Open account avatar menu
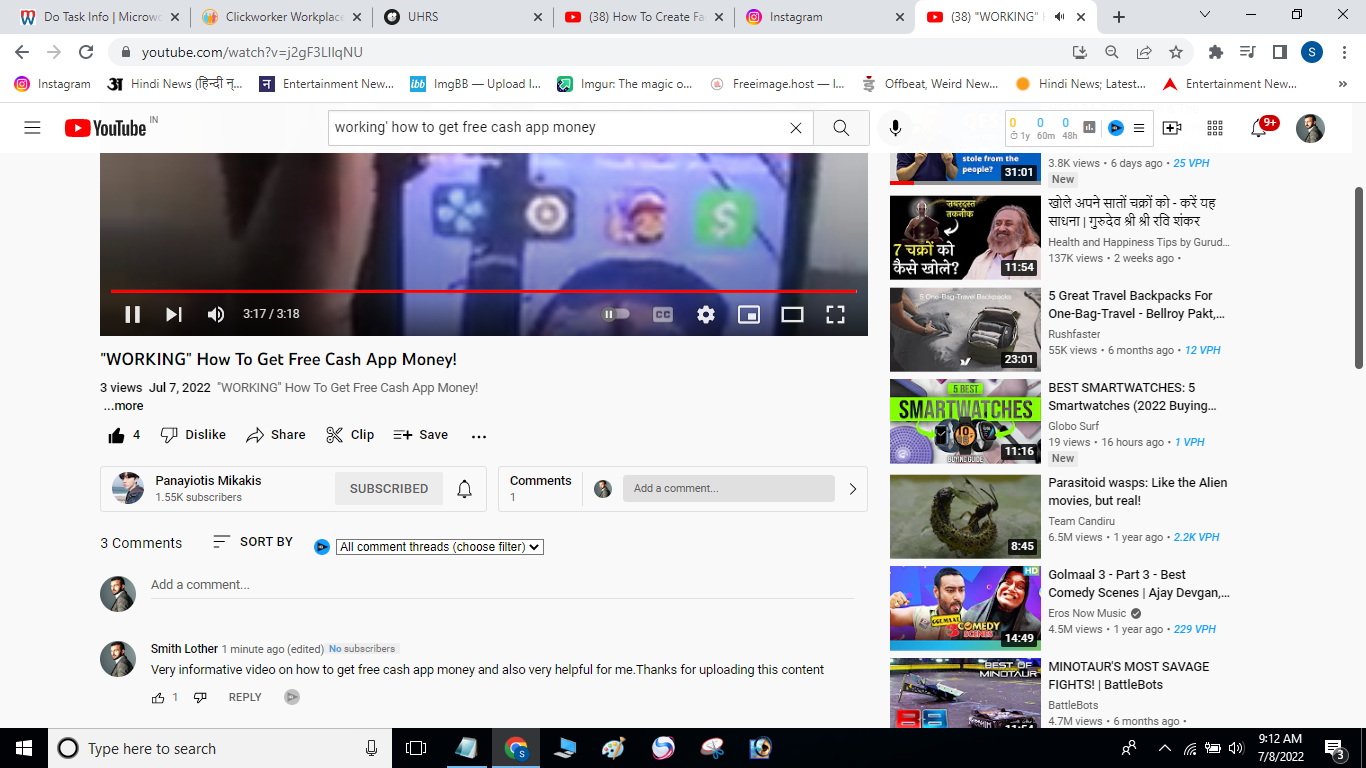The image size is (1366, 768). tap(1310, 128)
